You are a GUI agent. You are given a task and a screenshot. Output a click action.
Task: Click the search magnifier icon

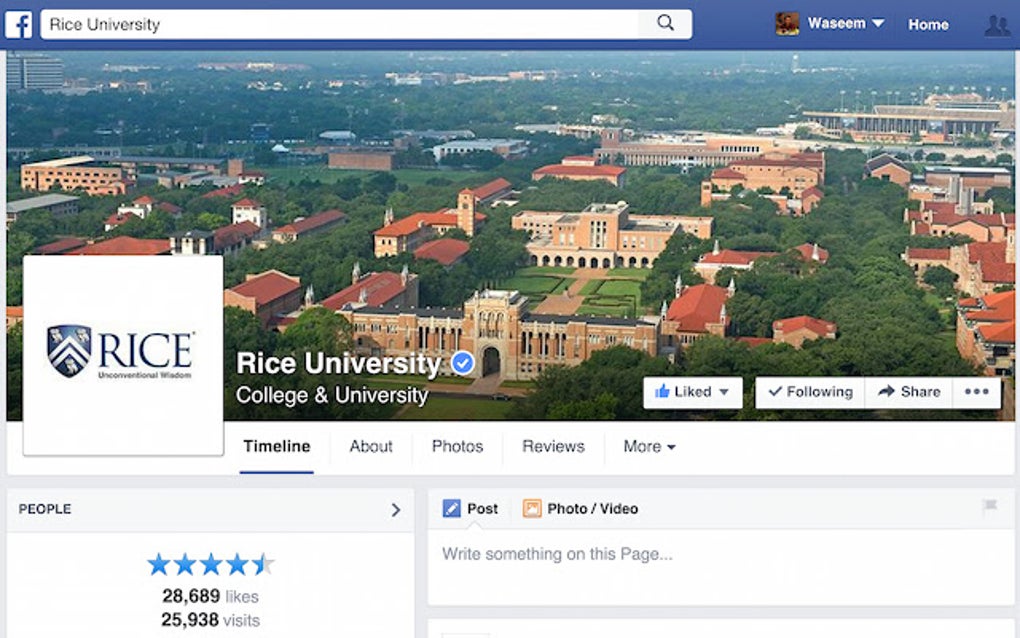(x=665, y=24)
